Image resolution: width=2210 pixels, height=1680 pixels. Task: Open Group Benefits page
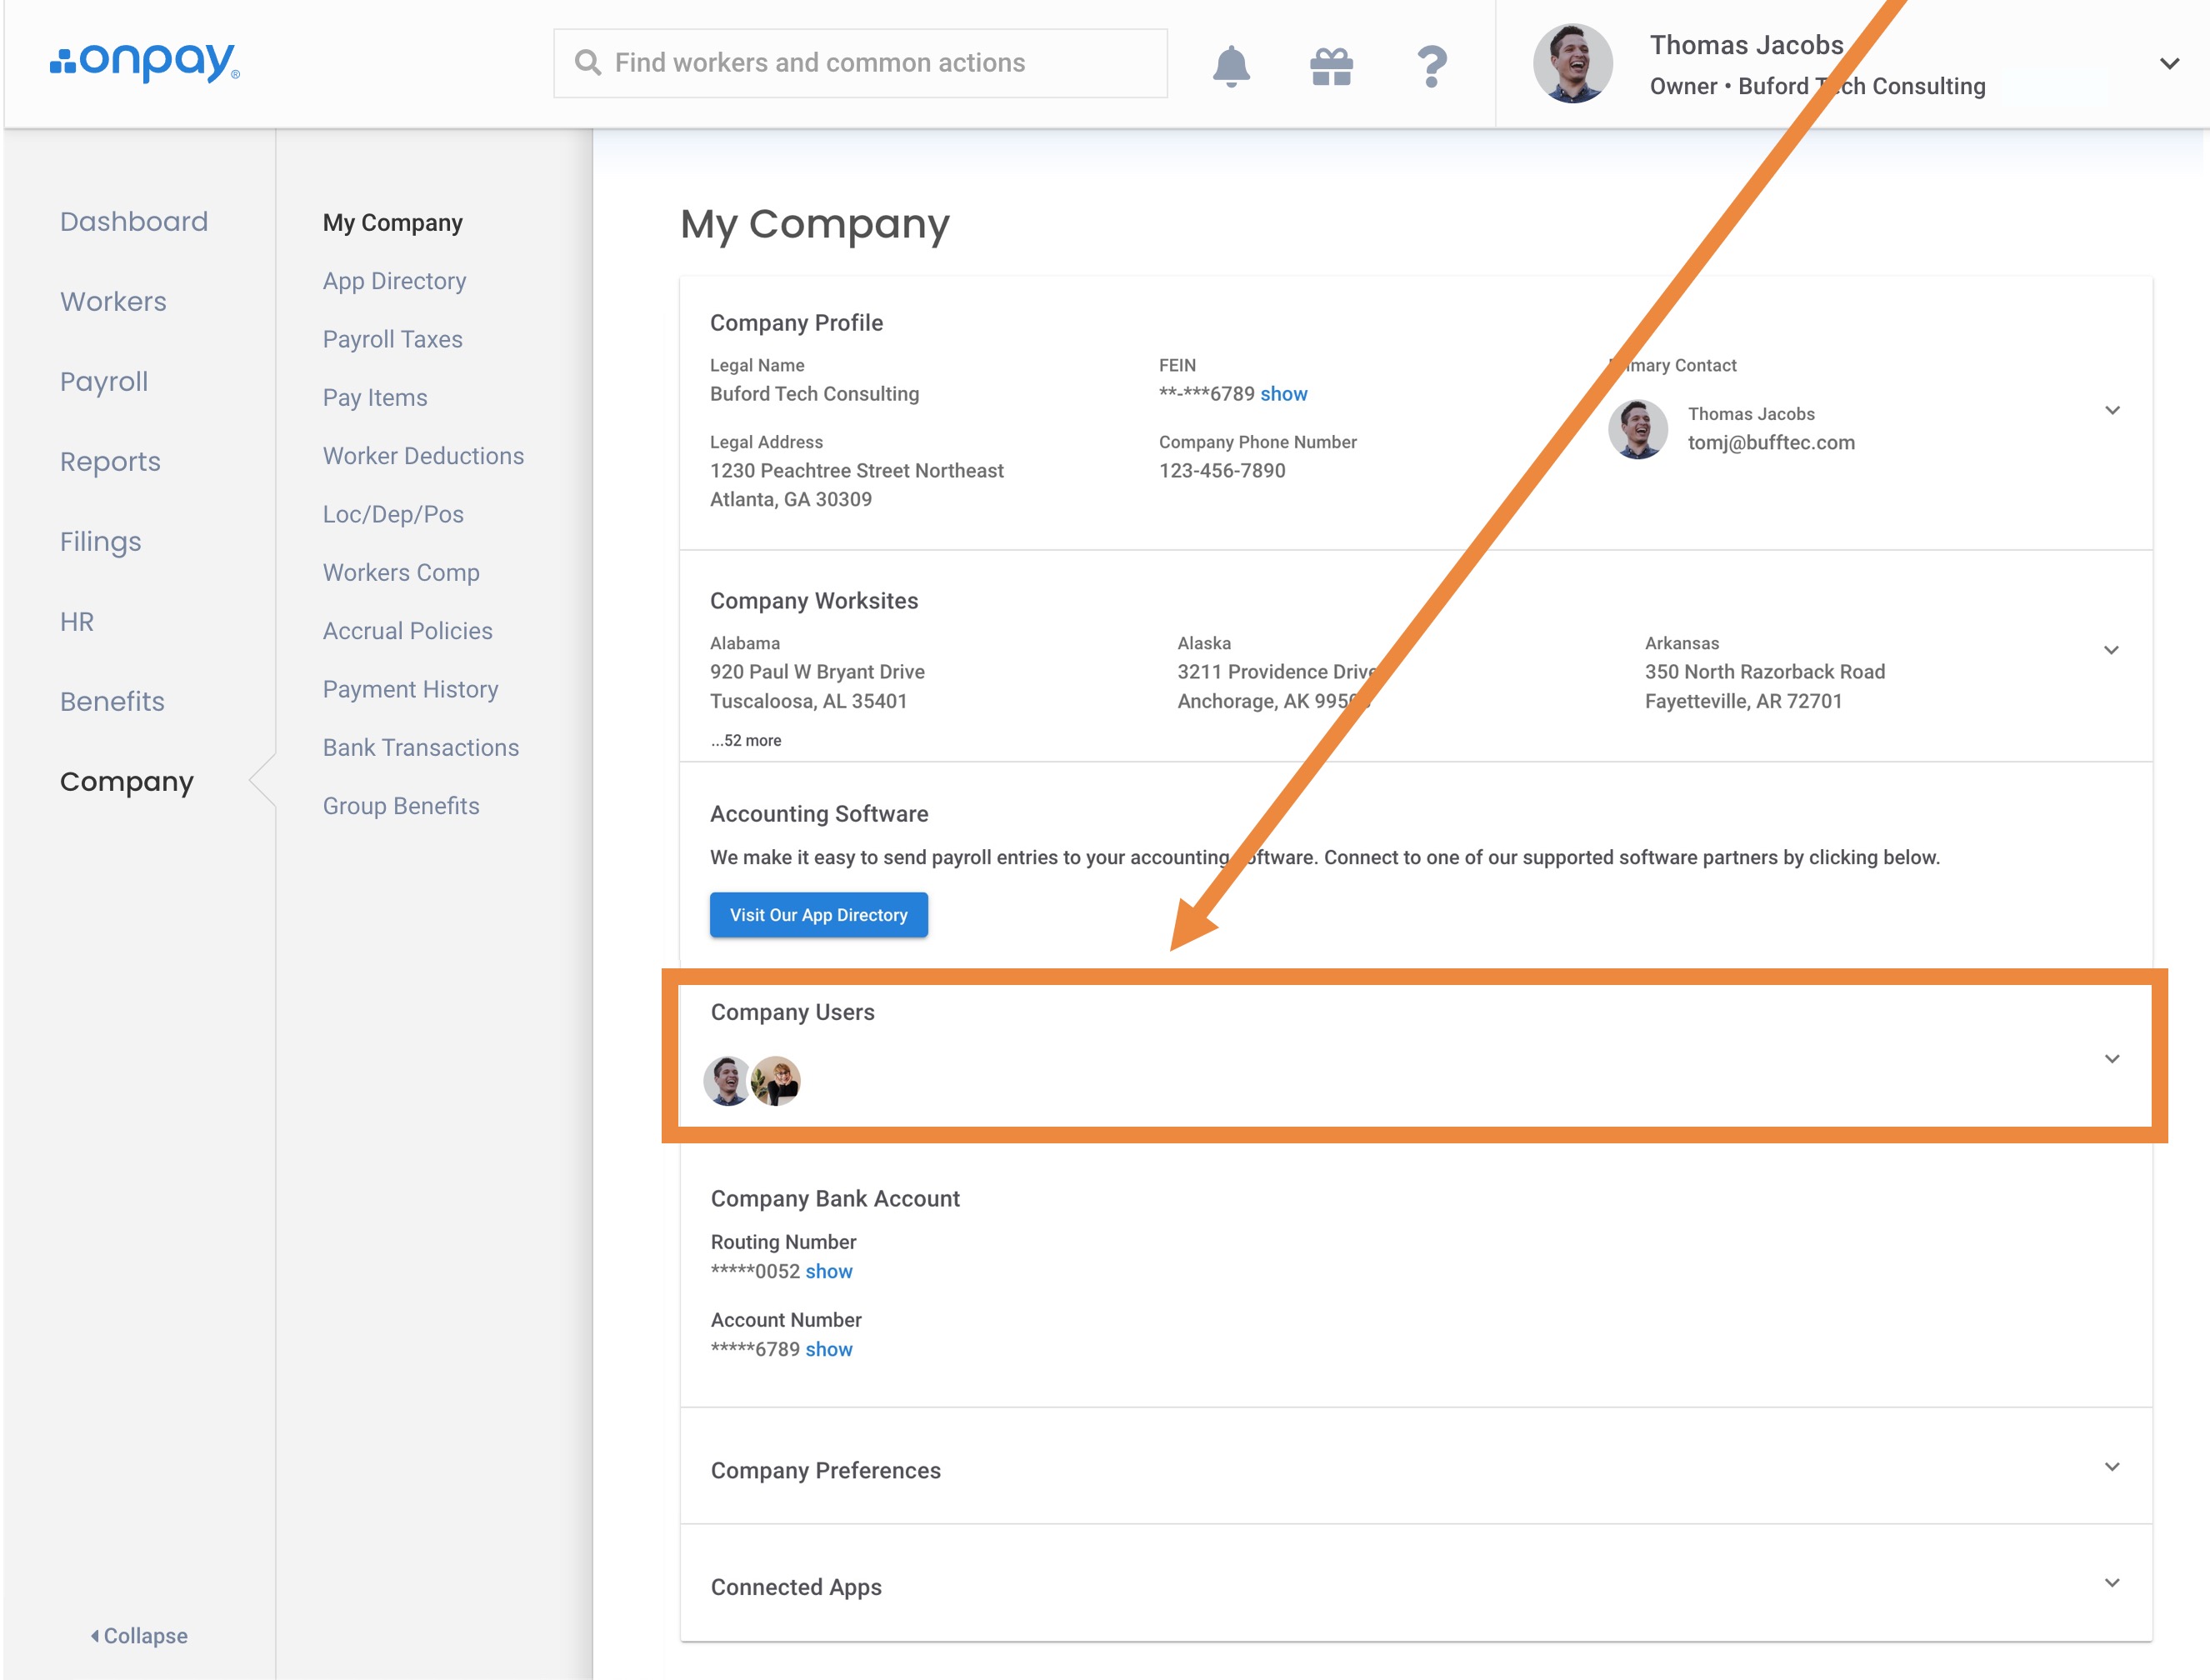point(401,805)
